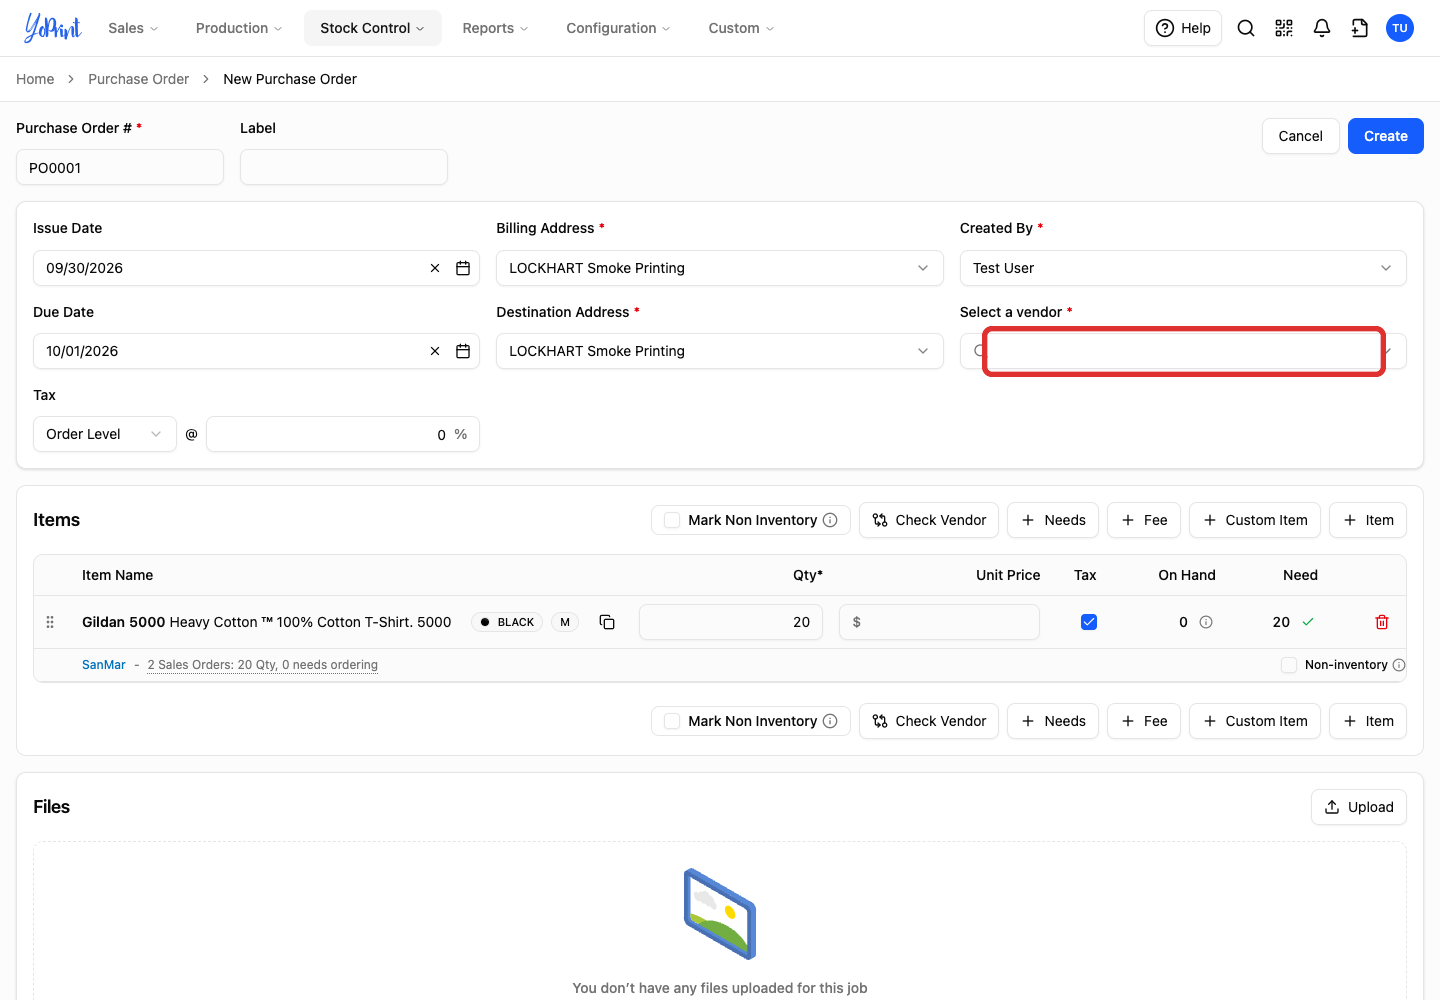1440x1000 pixels.
Task: Open the Stock Control menu
Action: click(x=372, y=28)
